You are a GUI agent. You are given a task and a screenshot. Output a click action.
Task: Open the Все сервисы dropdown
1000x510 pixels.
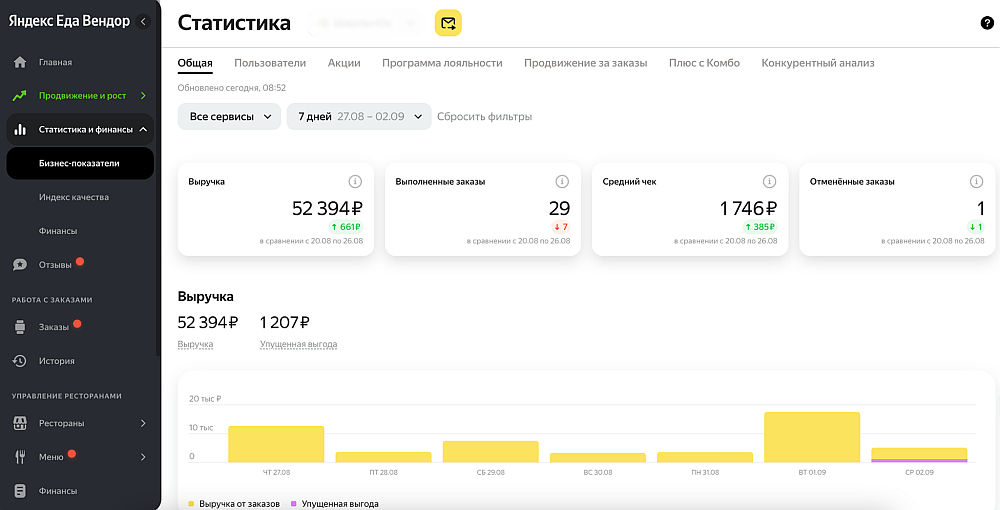pyautogui.click(x=230, y=117)
